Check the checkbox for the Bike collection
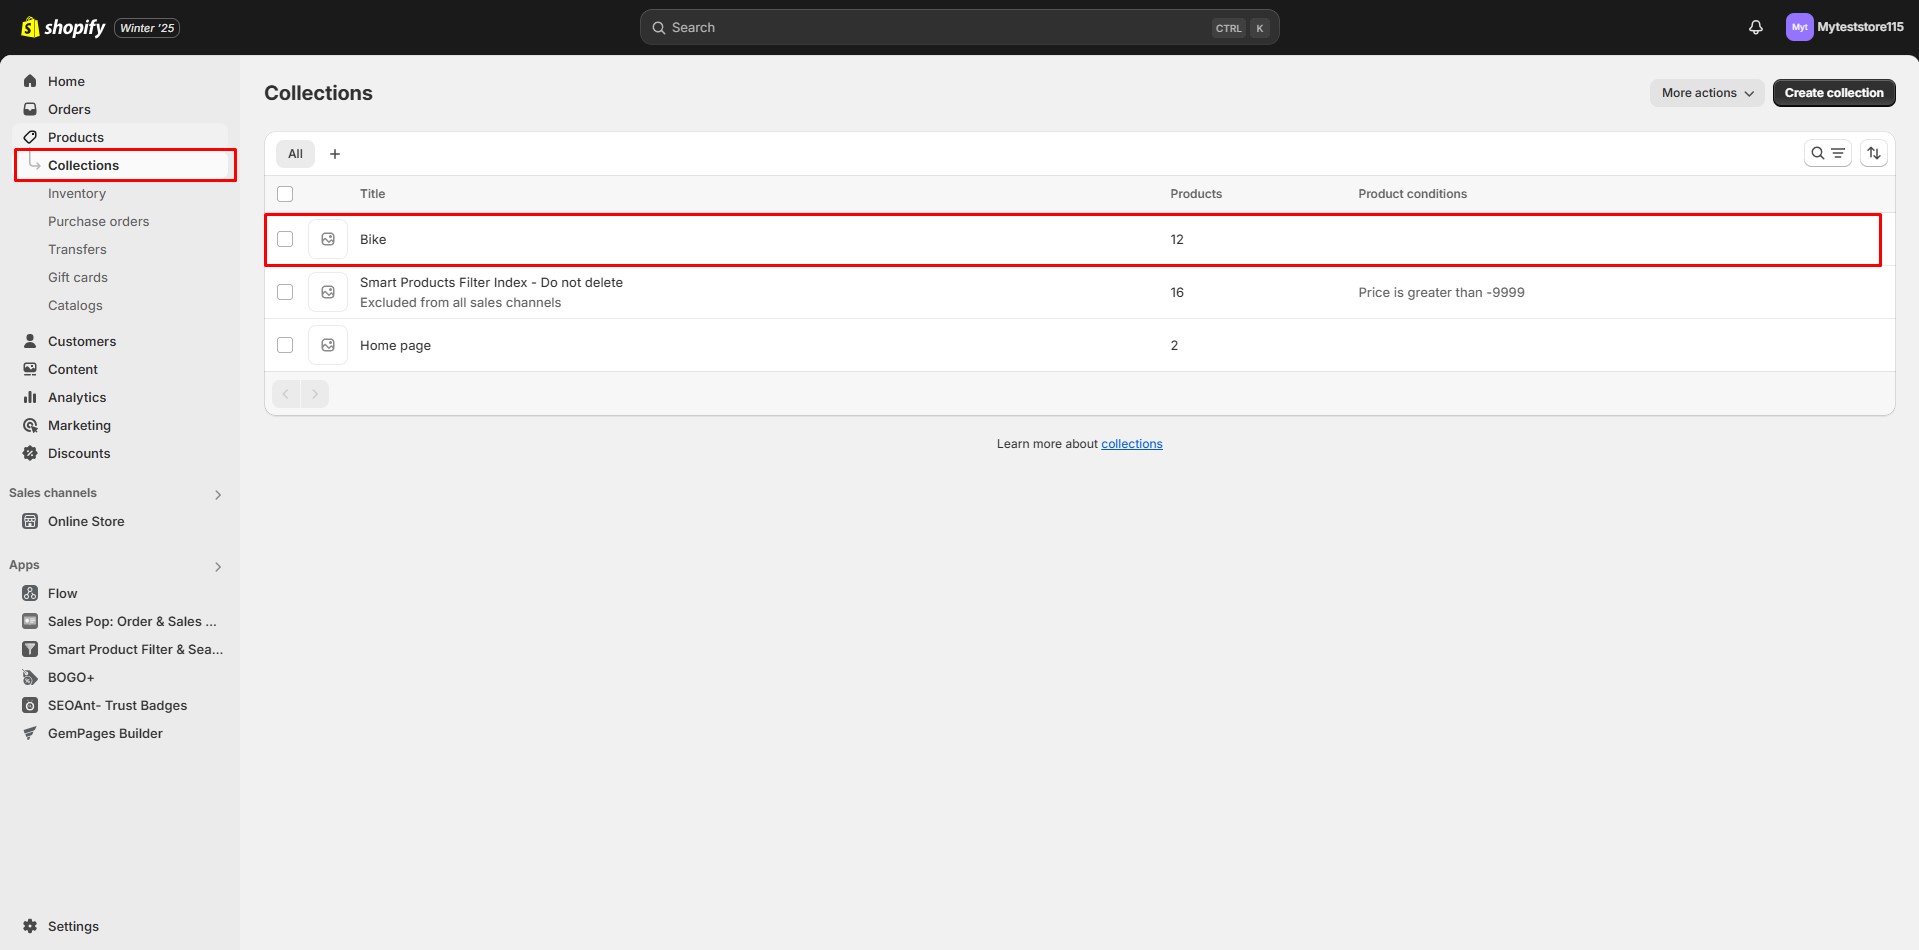1919x950 pixels. click(285, 239)
